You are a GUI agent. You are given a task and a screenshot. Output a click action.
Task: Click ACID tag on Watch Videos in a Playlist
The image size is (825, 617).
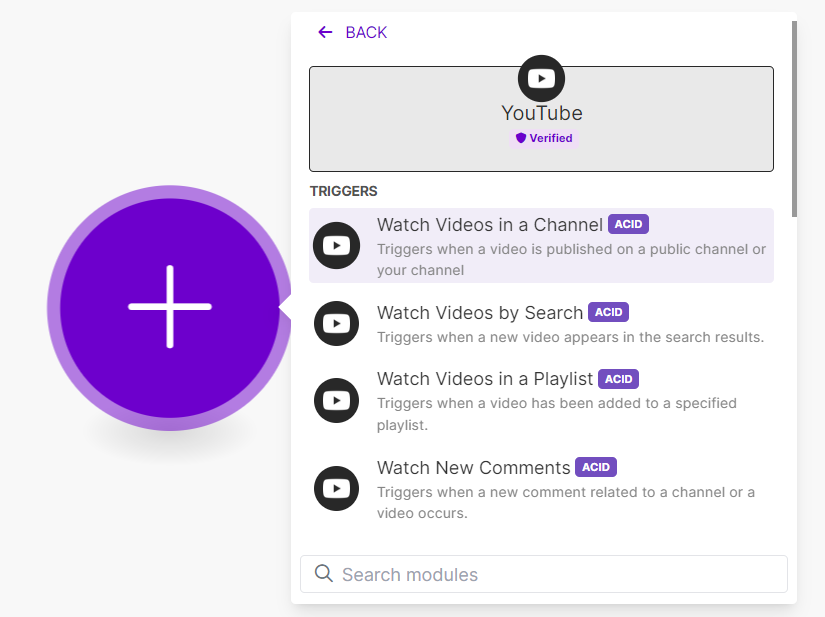[618, 379]
